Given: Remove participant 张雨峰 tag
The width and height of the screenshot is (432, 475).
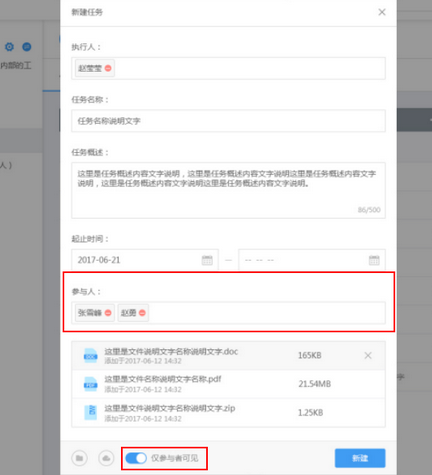Looking at the screenshot, I should [x=108, y=313].
